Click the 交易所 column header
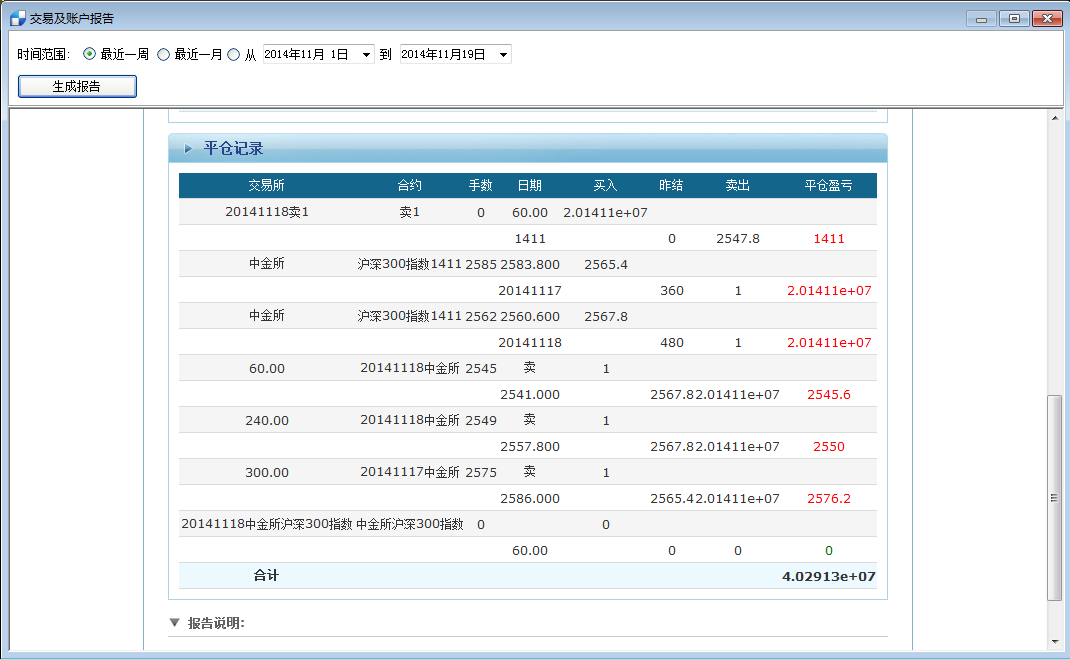This screenshot has width=1070, height=659. point(266,185)
